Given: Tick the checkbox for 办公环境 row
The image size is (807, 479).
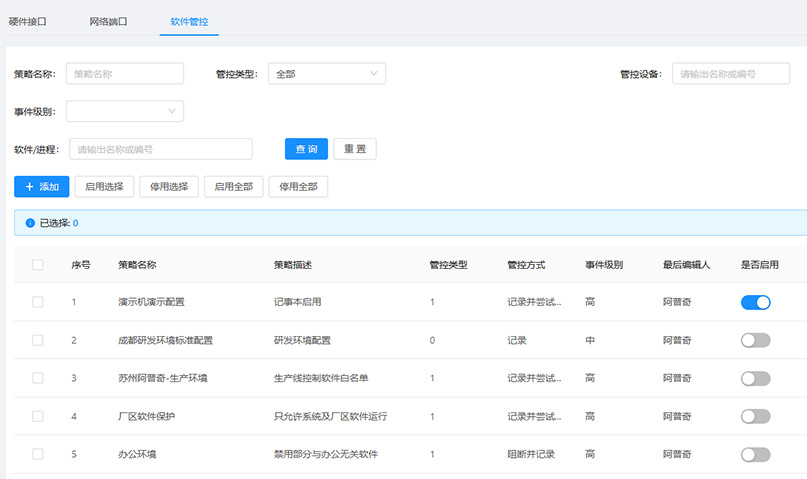Looking at the screenshot, I should click(38, 454).
